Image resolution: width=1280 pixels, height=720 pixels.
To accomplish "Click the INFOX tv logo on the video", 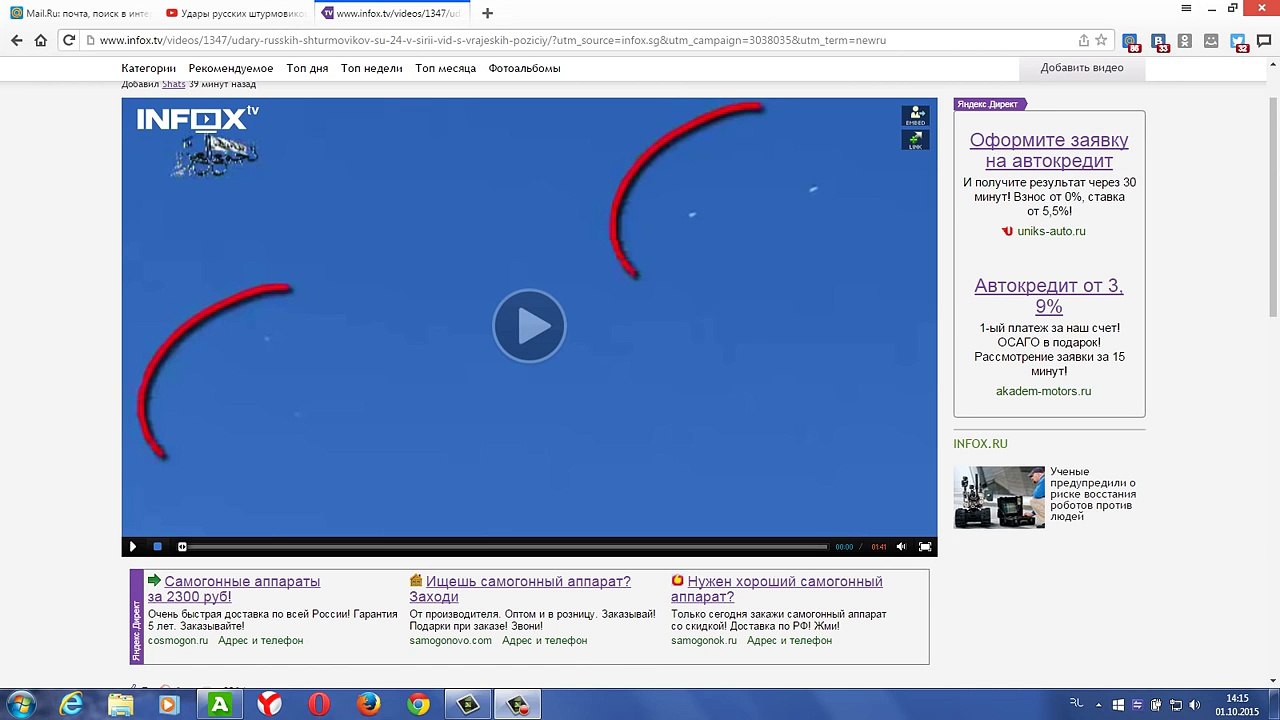I will pos(198,119).
